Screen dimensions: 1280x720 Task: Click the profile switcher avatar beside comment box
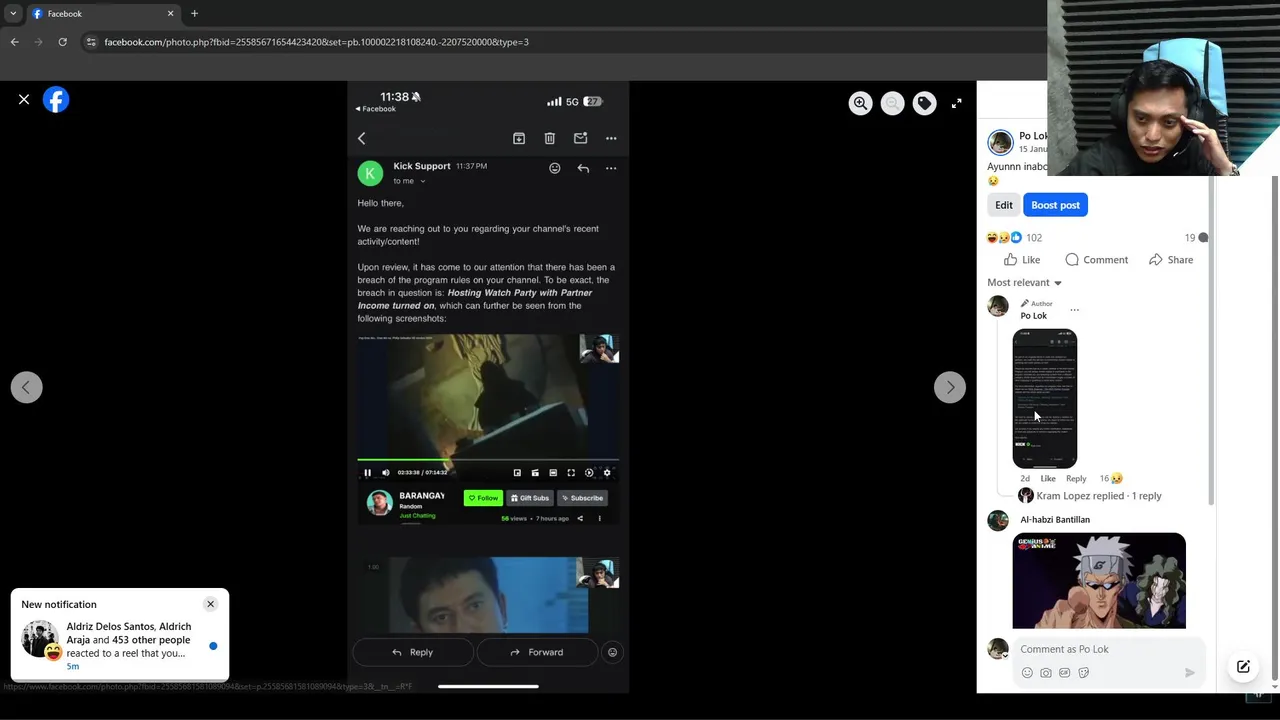[998, 649]
